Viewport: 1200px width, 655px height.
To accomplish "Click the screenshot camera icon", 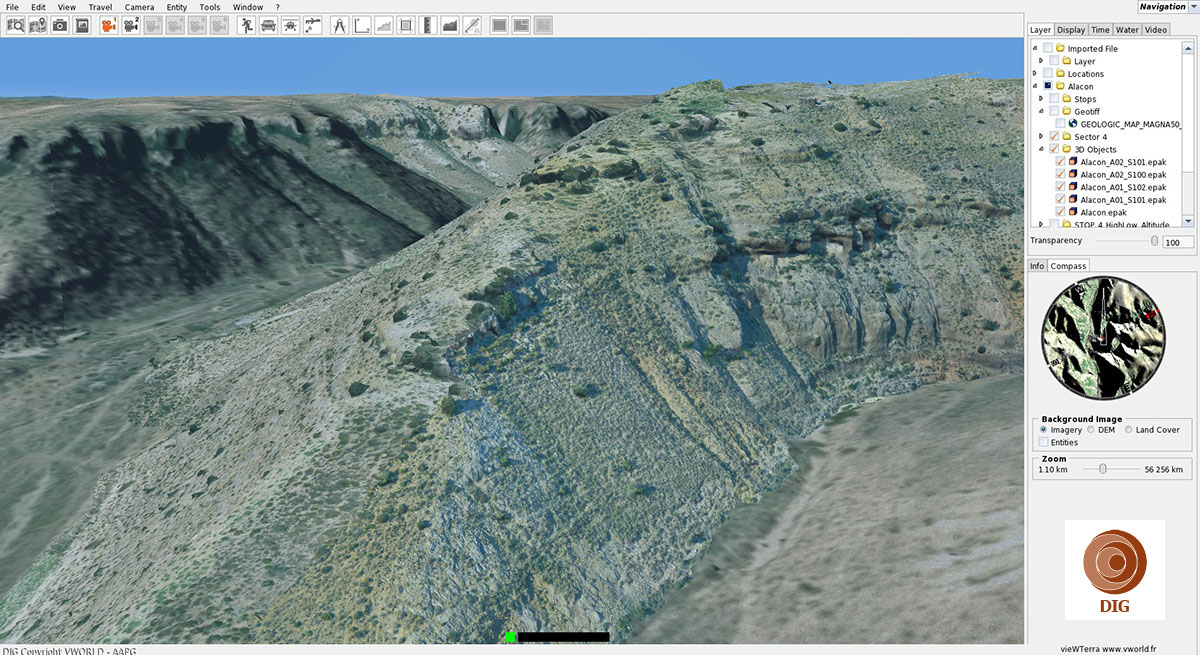I will (x=60, y=25).
